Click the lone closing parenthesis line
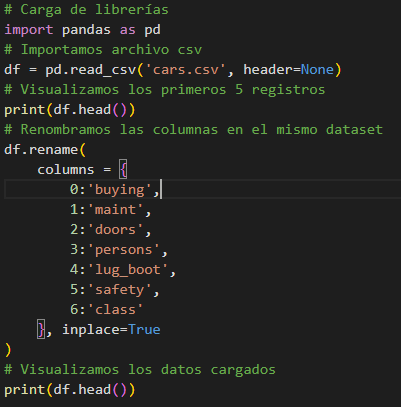Screen dimensions: 401x407 click(x=8, y=350)
